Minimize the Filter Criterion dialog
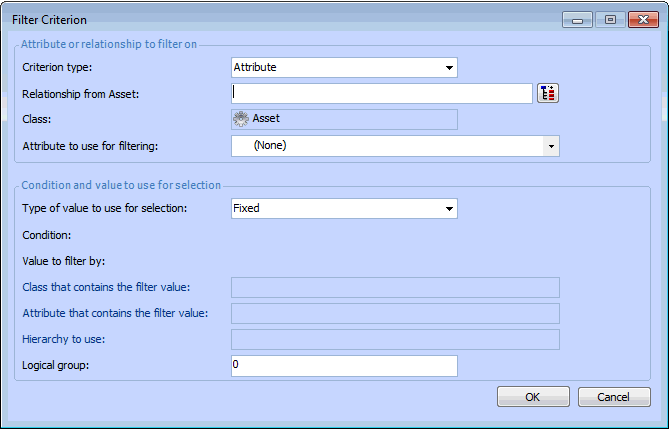 [576, 20]
